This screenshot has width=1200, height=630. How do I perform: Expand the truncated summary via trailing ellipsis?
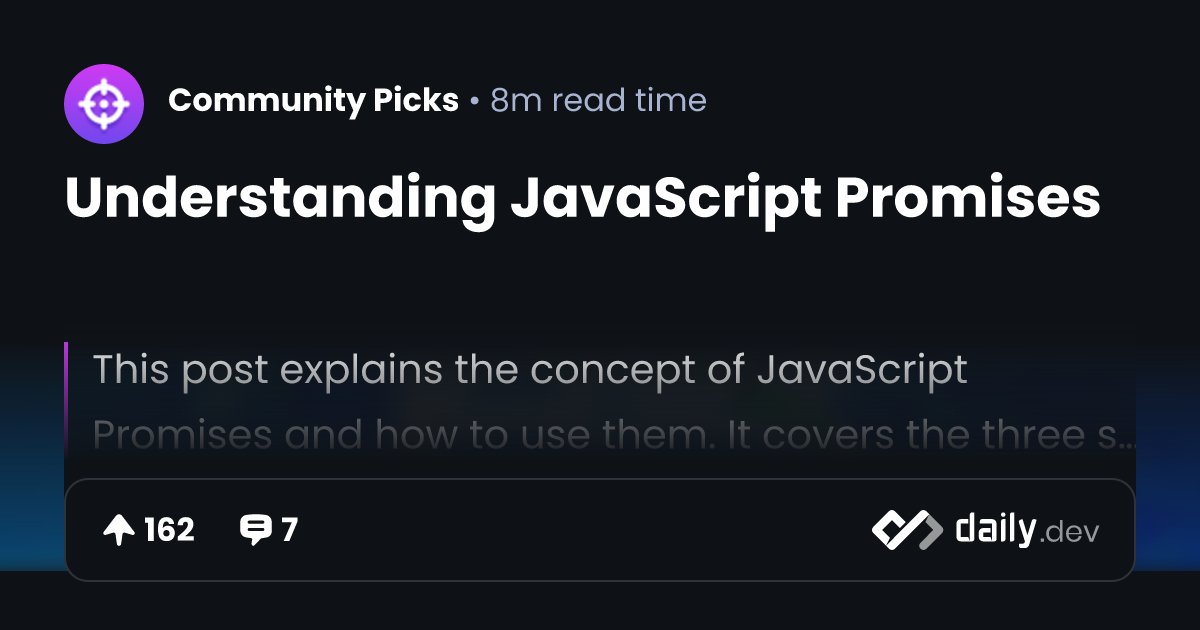coord(1128,436)
